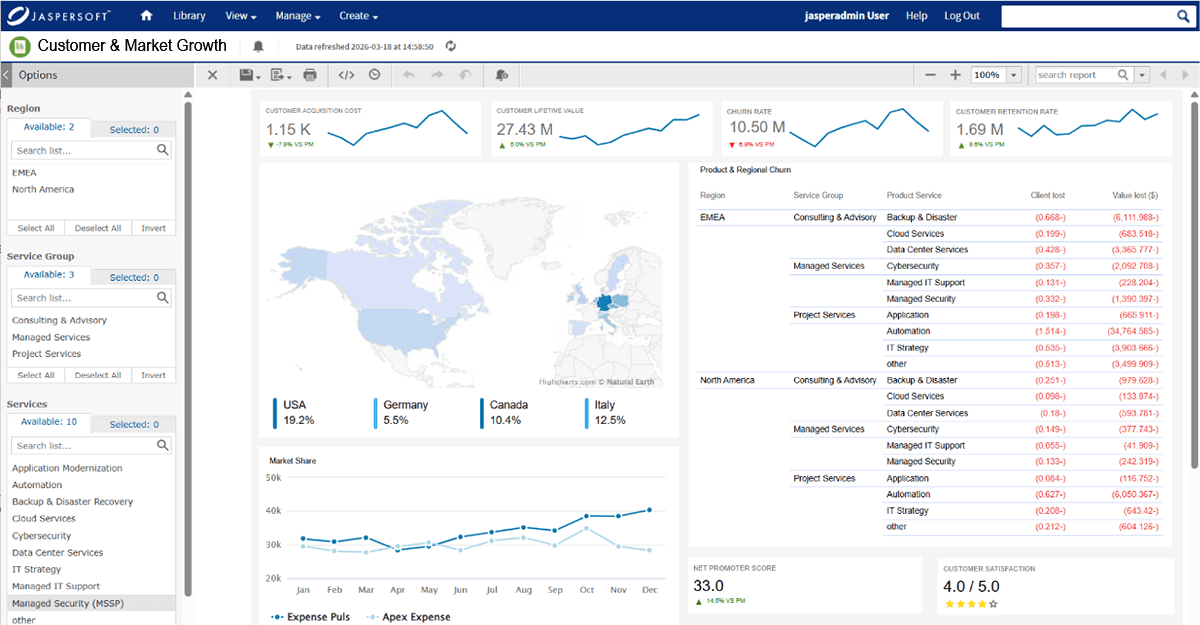Redo the last undone action
The width and height of the screenshot is (1200, 625).
coord(436,74)
